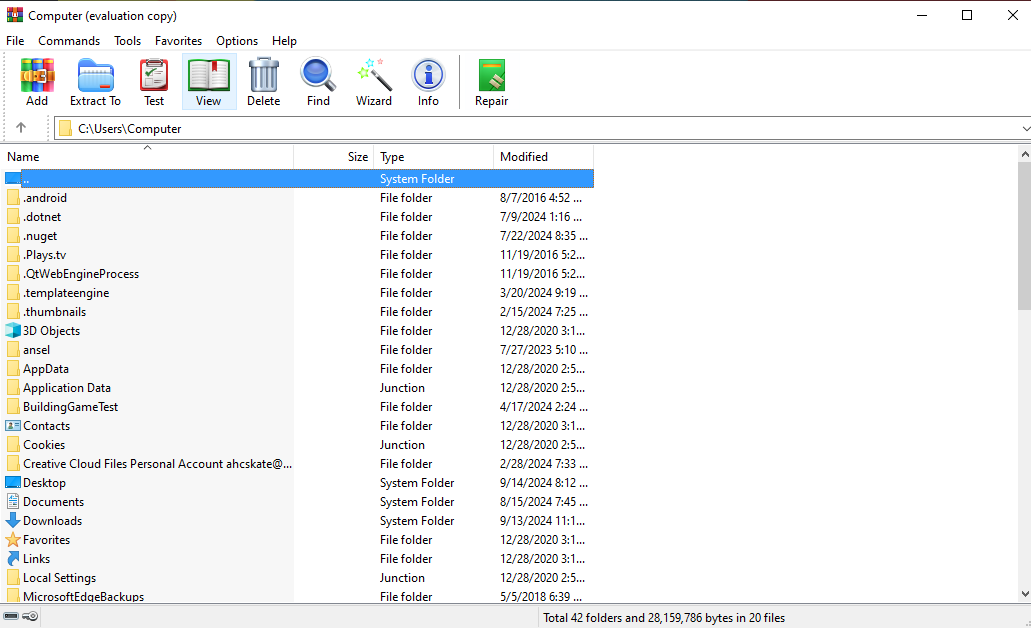Viewport: 1031px width, 628px height.
Task: Select the Application Data junction name
Action: [67, 388]
